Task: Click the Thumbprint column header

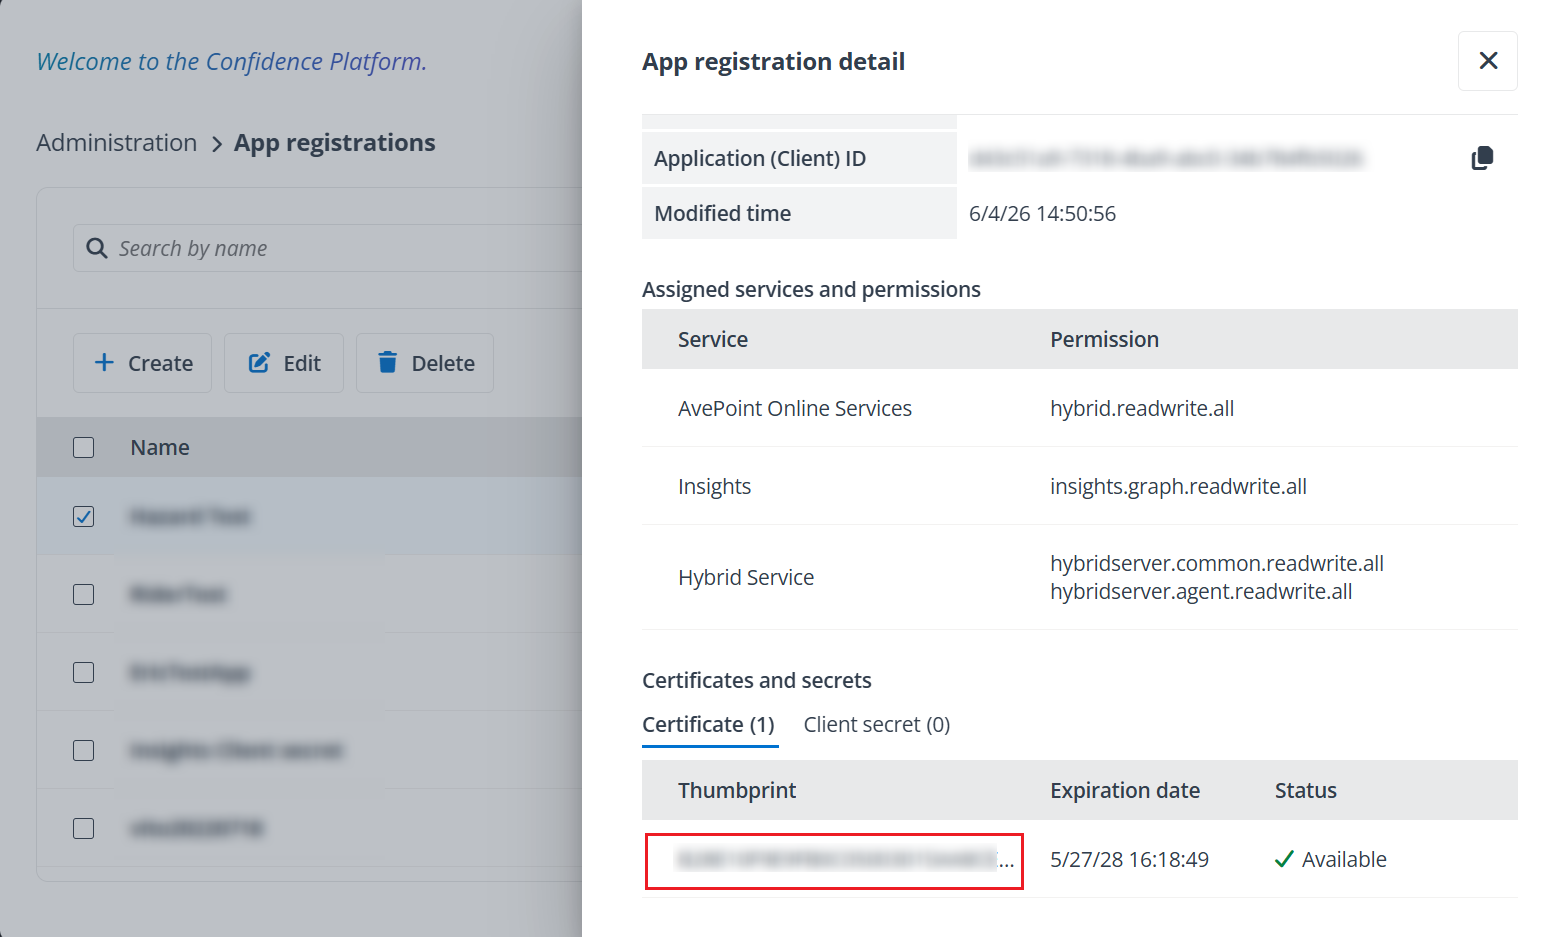Action: coord(737,790)
